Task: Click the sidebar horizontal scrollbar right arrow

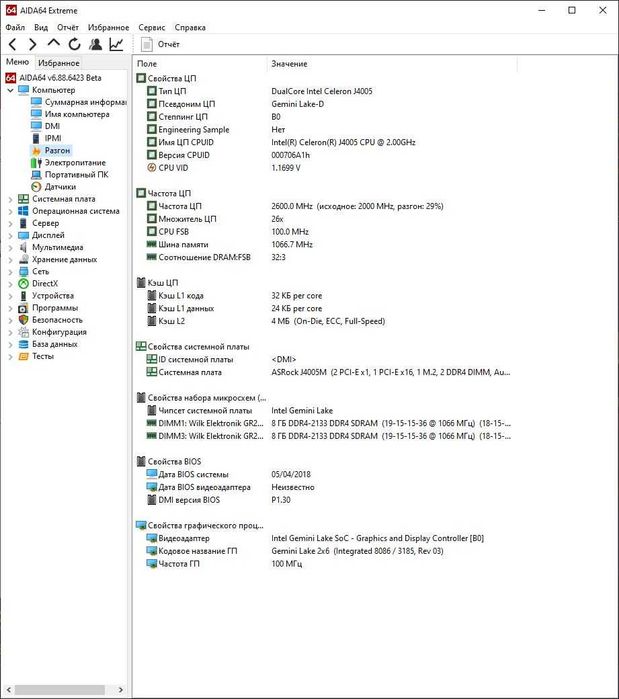Action: [x=121, y=690]
